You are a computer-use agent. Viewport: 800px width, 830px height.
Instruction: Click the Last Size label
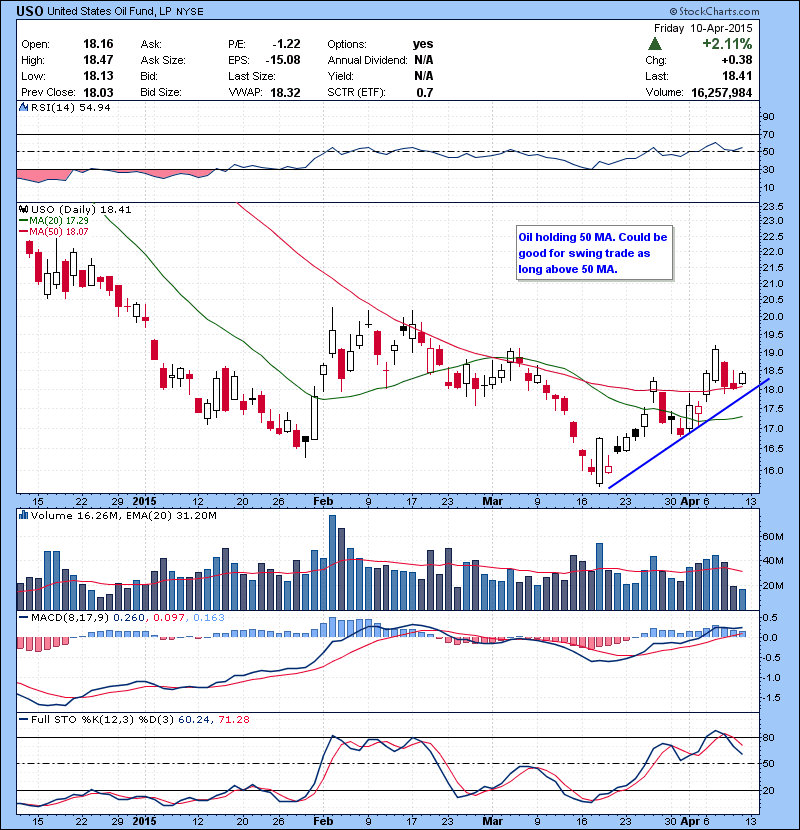click(x=251, y=76)
